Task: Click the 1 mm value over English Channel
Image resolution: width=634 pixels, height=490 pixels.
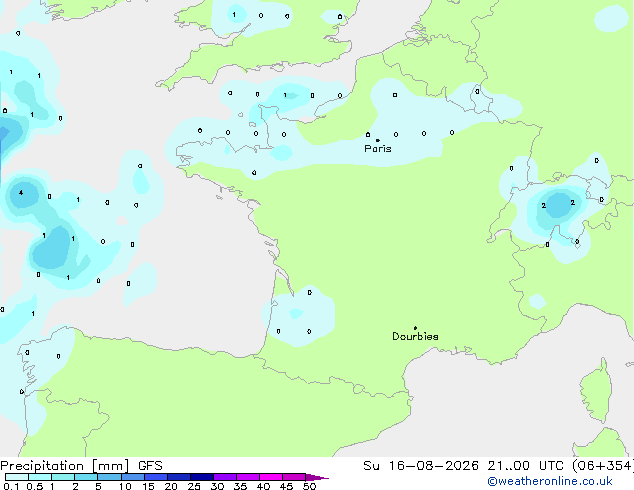Action: click(x=285, y=95)
